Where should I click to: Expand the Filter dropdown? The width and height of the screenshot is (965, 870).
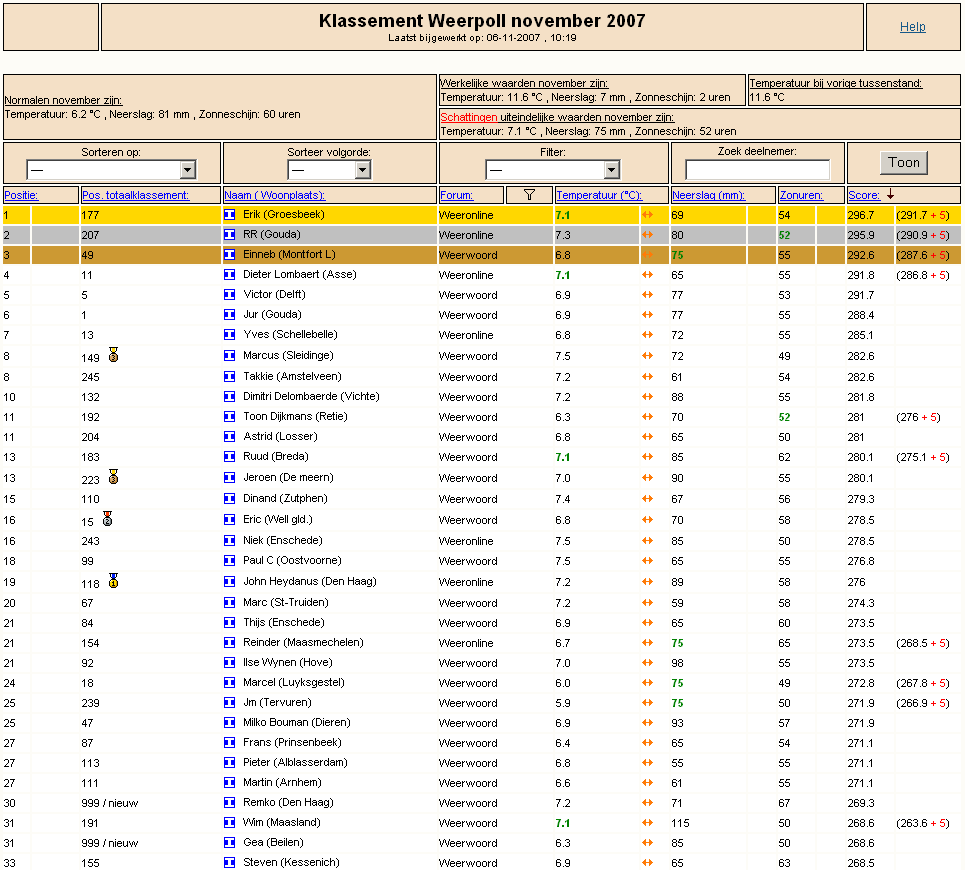pos(553,169)
